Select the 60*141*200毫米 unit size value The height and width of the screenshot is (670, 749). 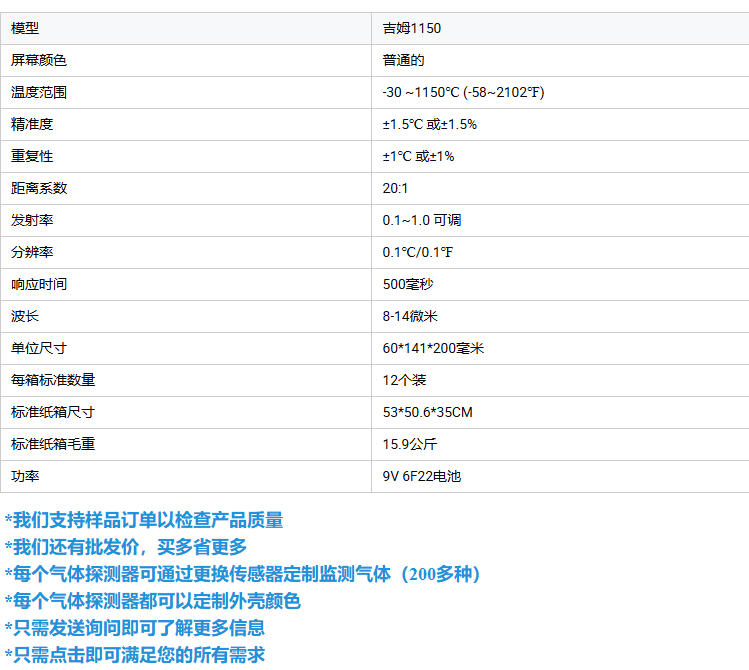coord(433,348)
